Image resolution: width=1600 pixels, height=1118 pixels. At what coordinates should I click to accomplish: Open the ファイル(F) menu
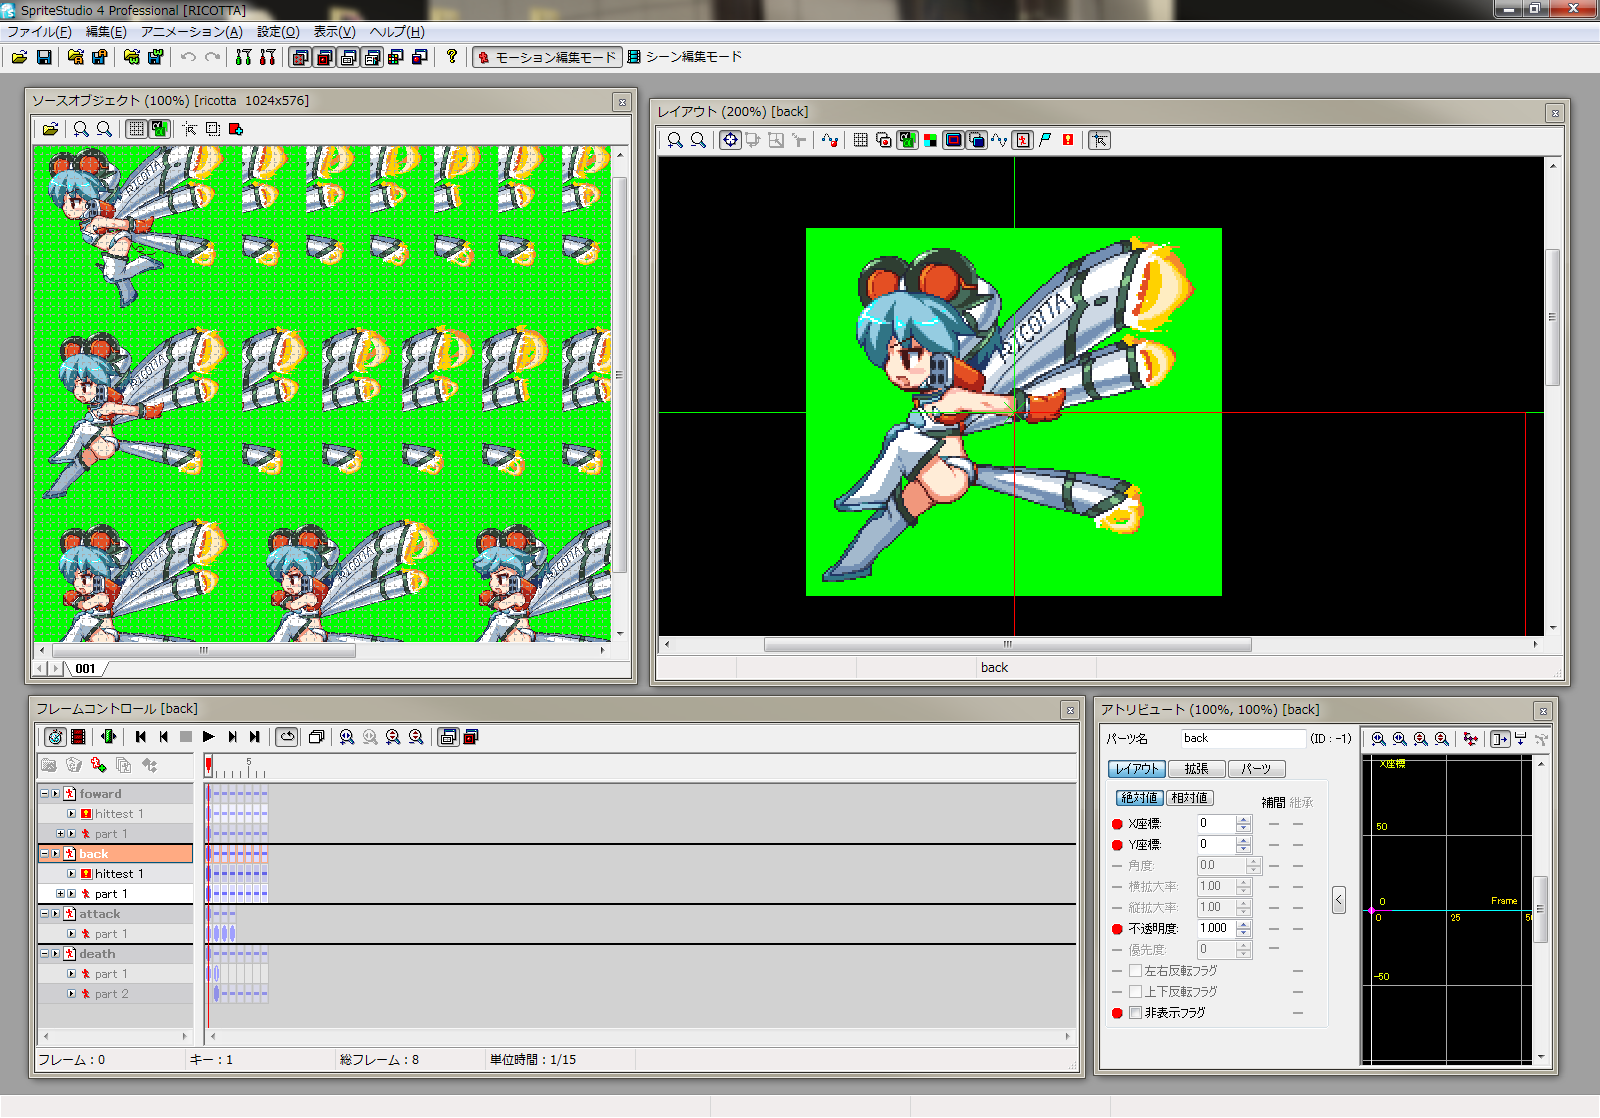pos(39,32)
